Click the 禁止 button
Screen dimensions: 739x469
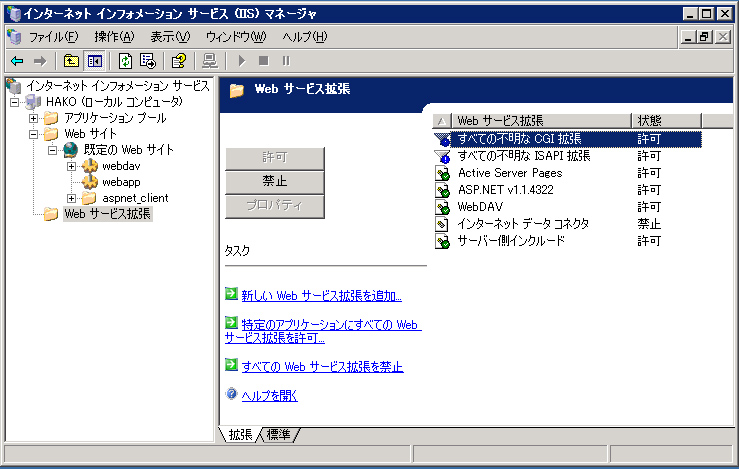click(x=275, y=181)
